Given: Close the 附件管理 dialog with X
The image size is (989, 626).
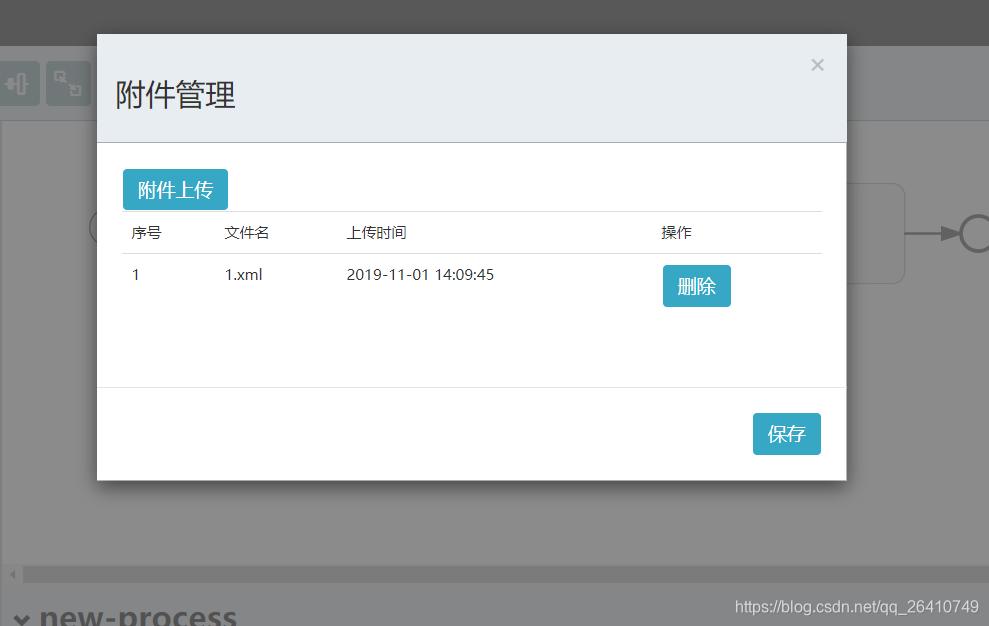Looking at the screenshot, I should point(817,65).
